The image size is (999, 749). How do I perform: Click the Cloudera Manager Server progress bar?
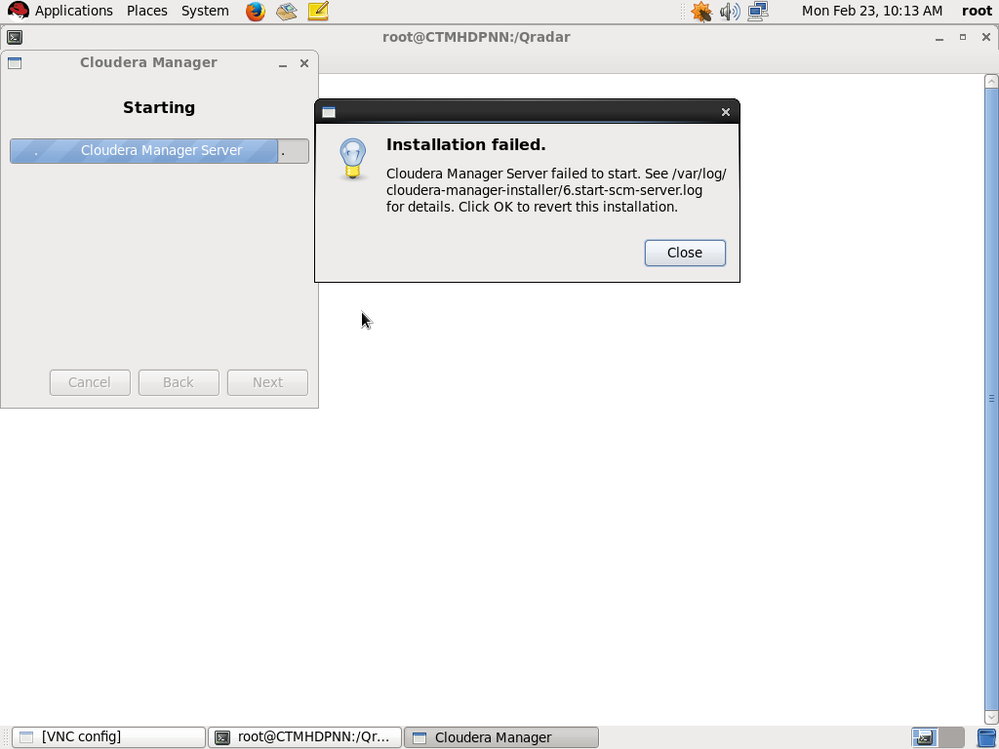(x=159, y=151)
